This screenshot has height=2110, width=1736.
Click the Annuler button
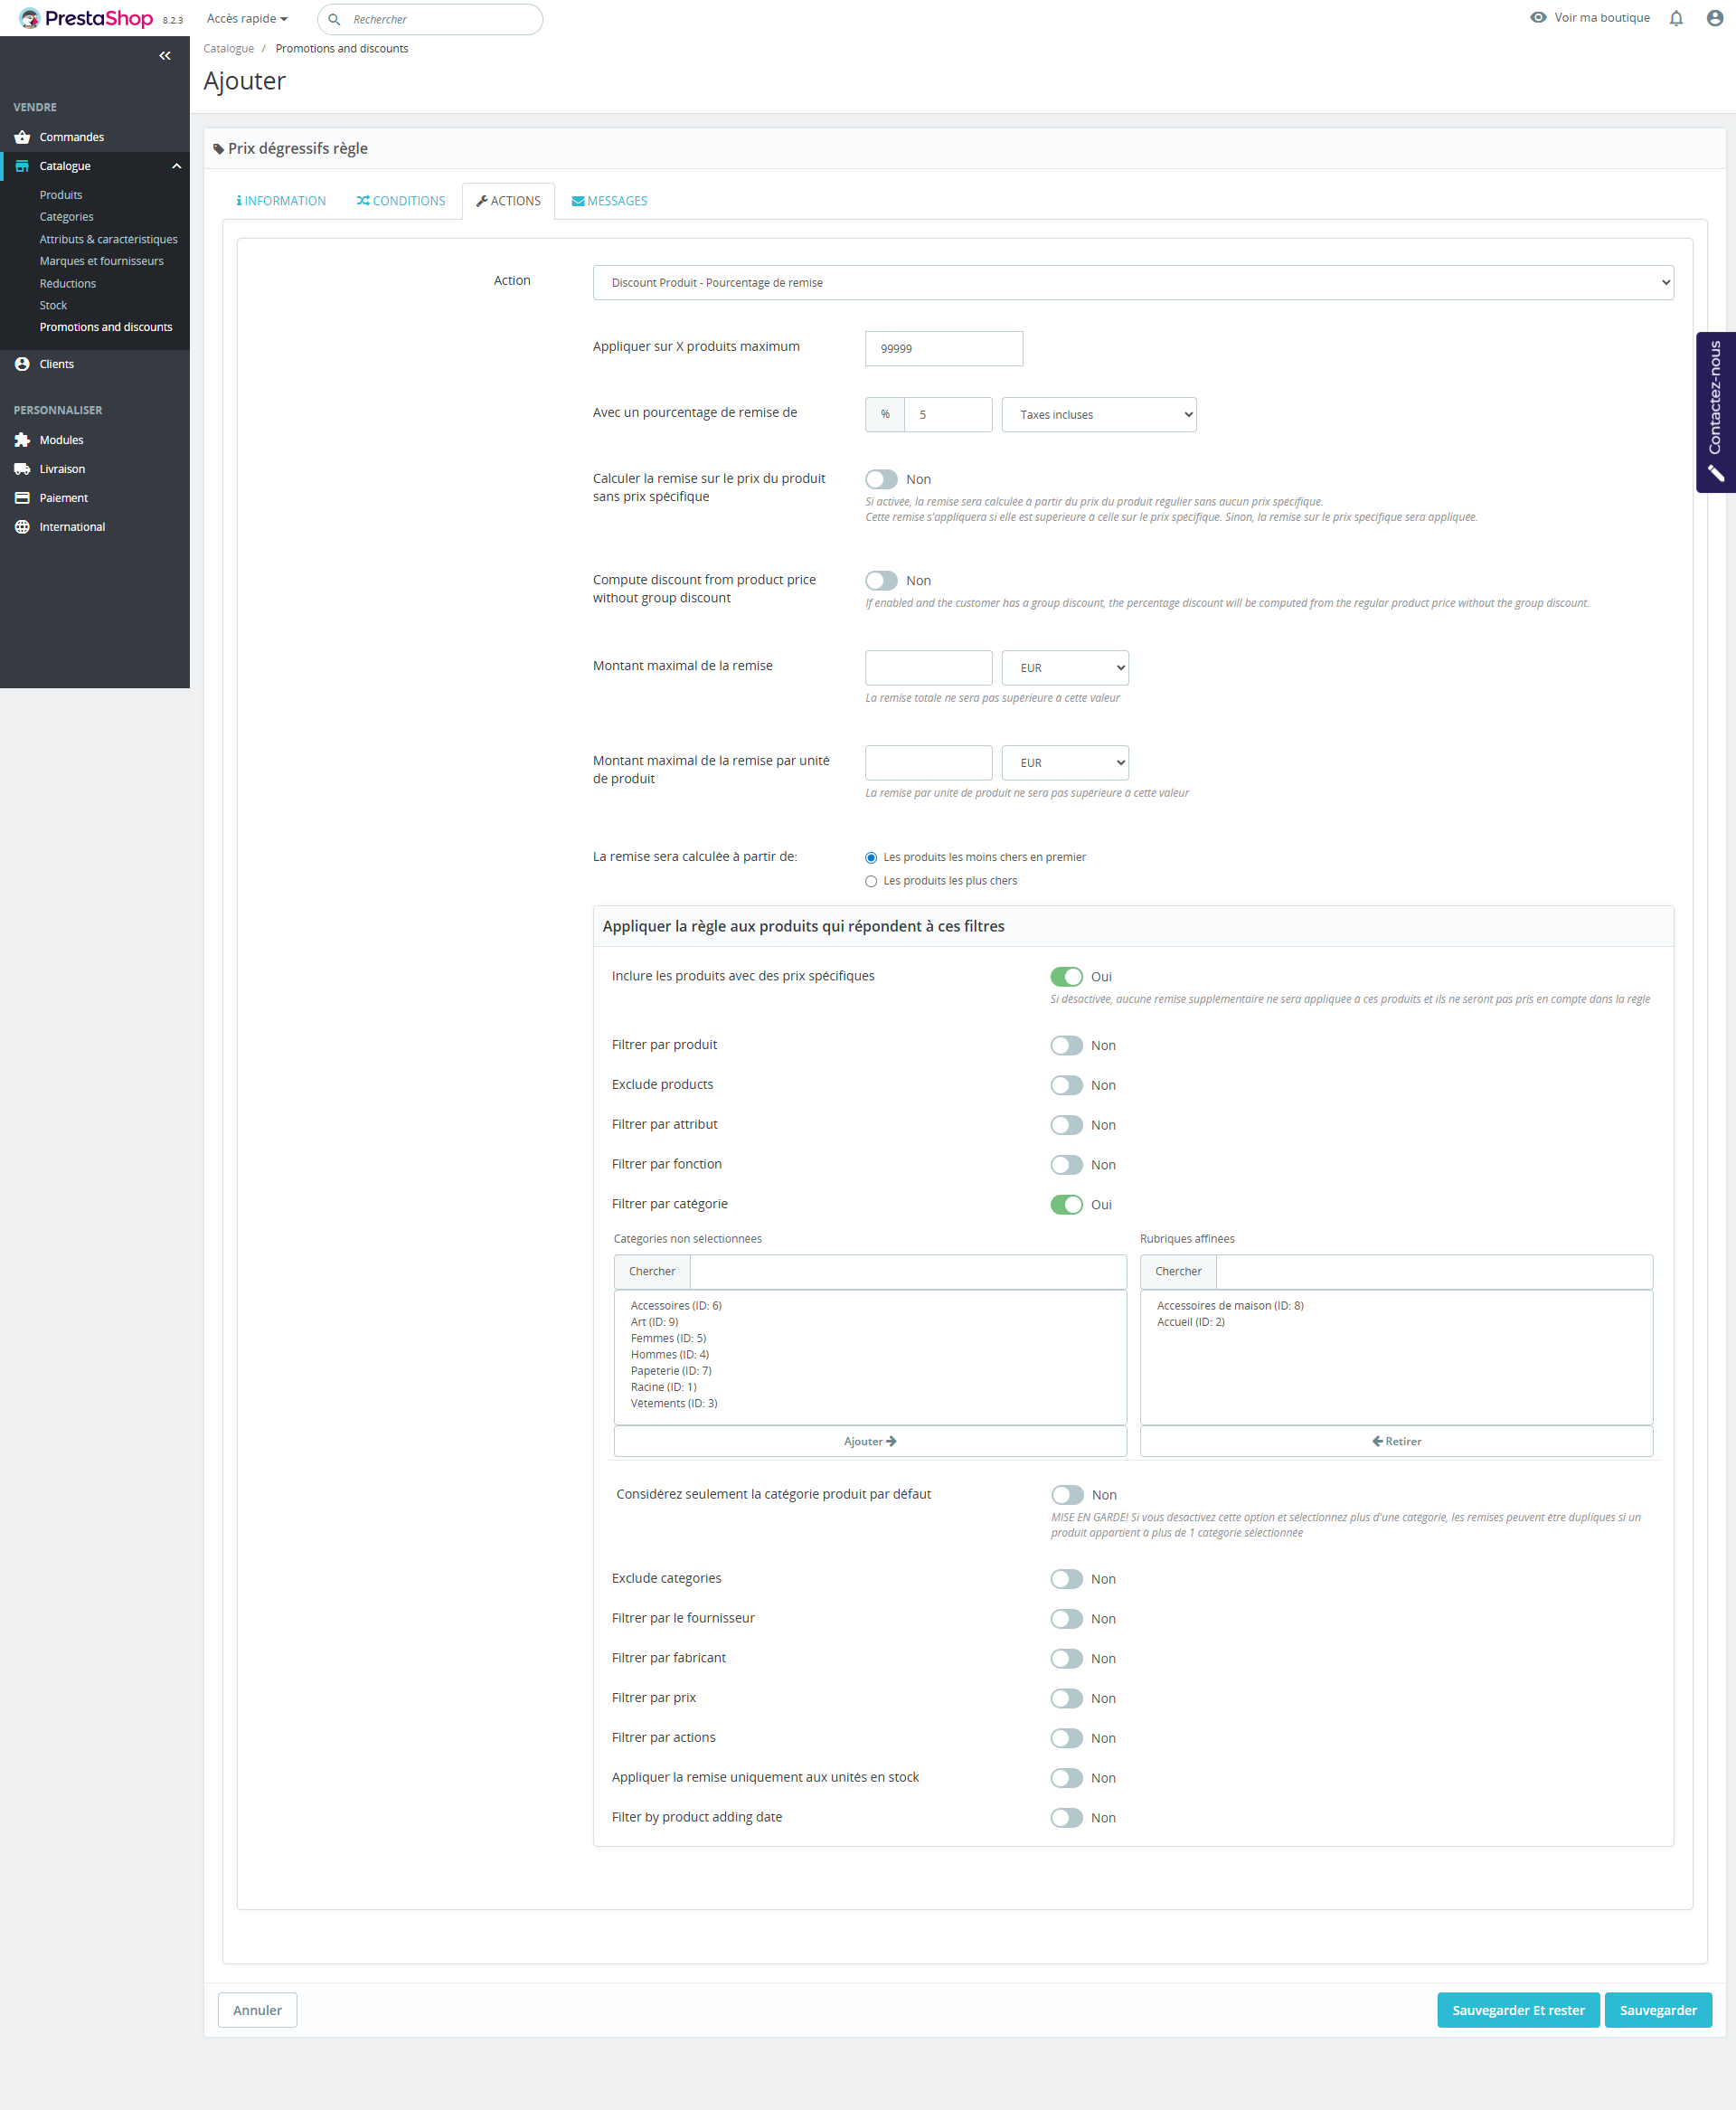(x=257, y=2010)
